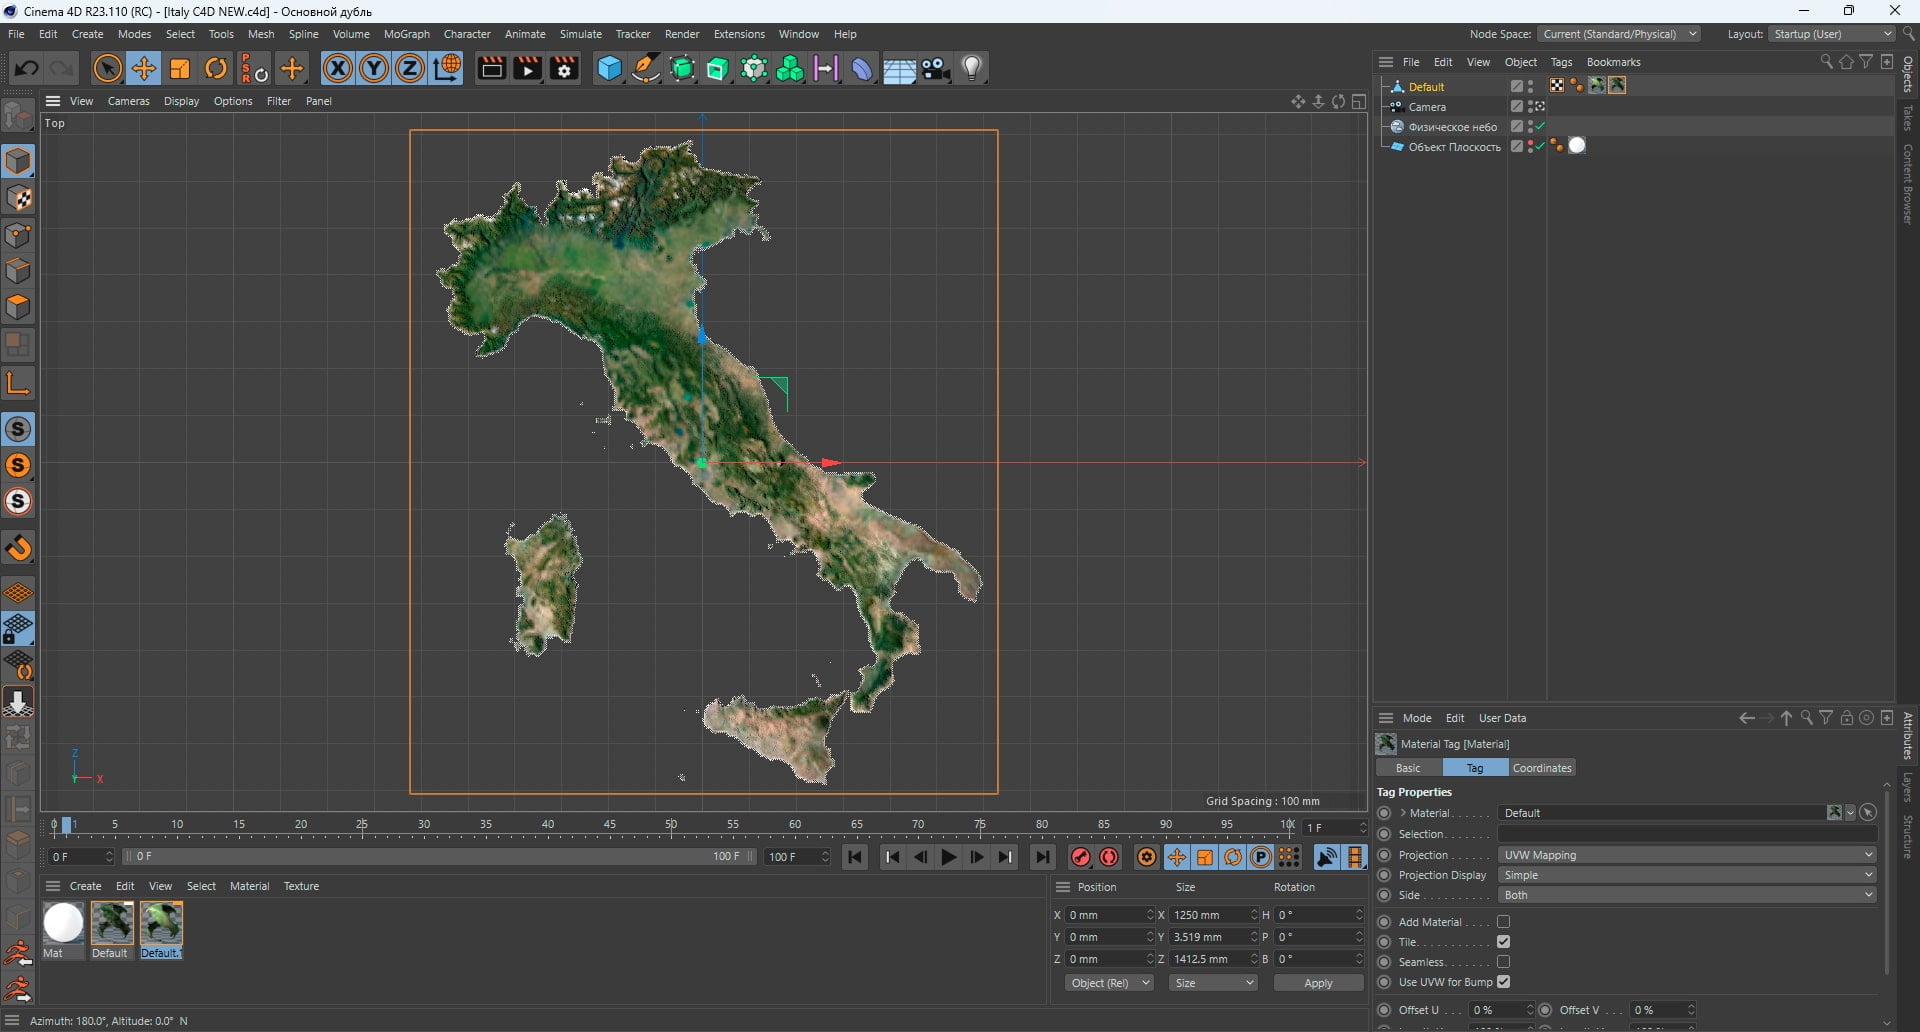Toggle Camera object visibility dots
The image size is (1920, 1032).
1531,106
